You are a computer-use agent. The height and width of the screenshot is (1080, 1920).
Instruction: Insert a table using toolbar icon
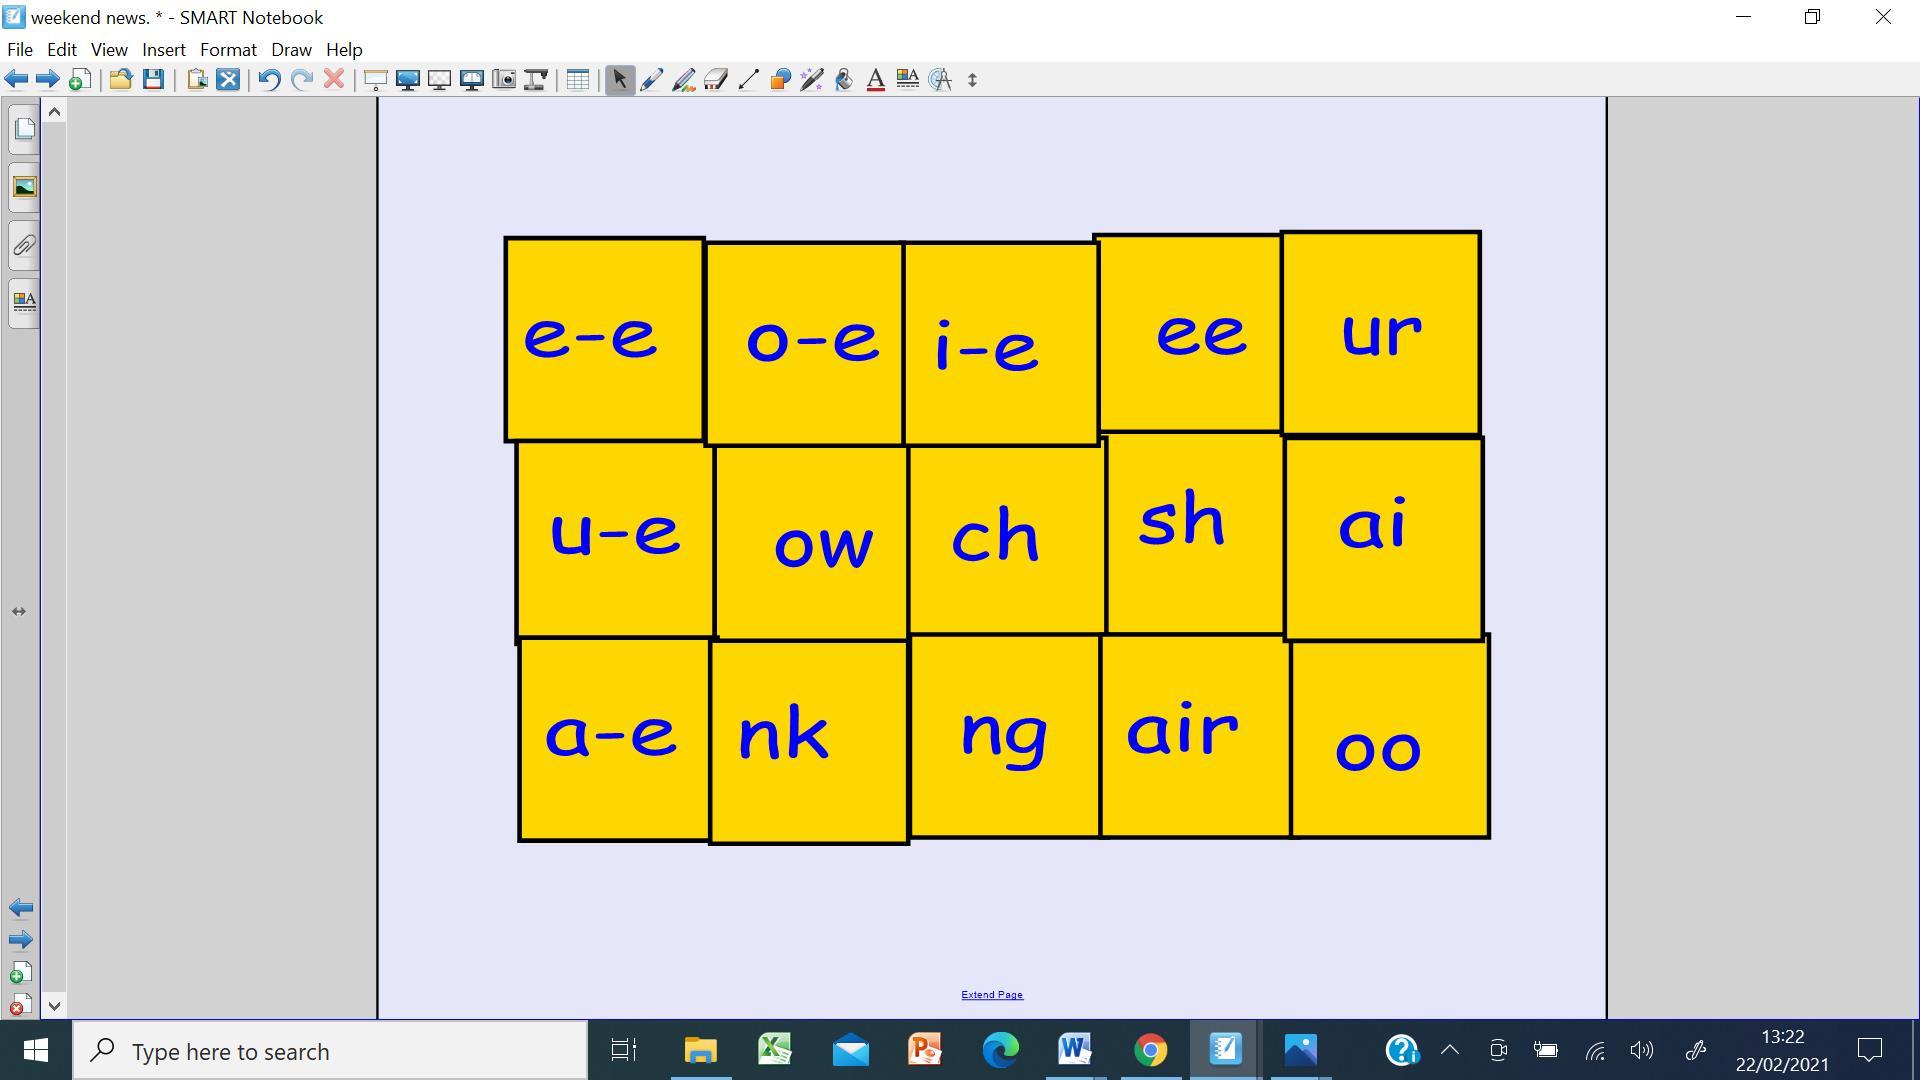(578, 80)
